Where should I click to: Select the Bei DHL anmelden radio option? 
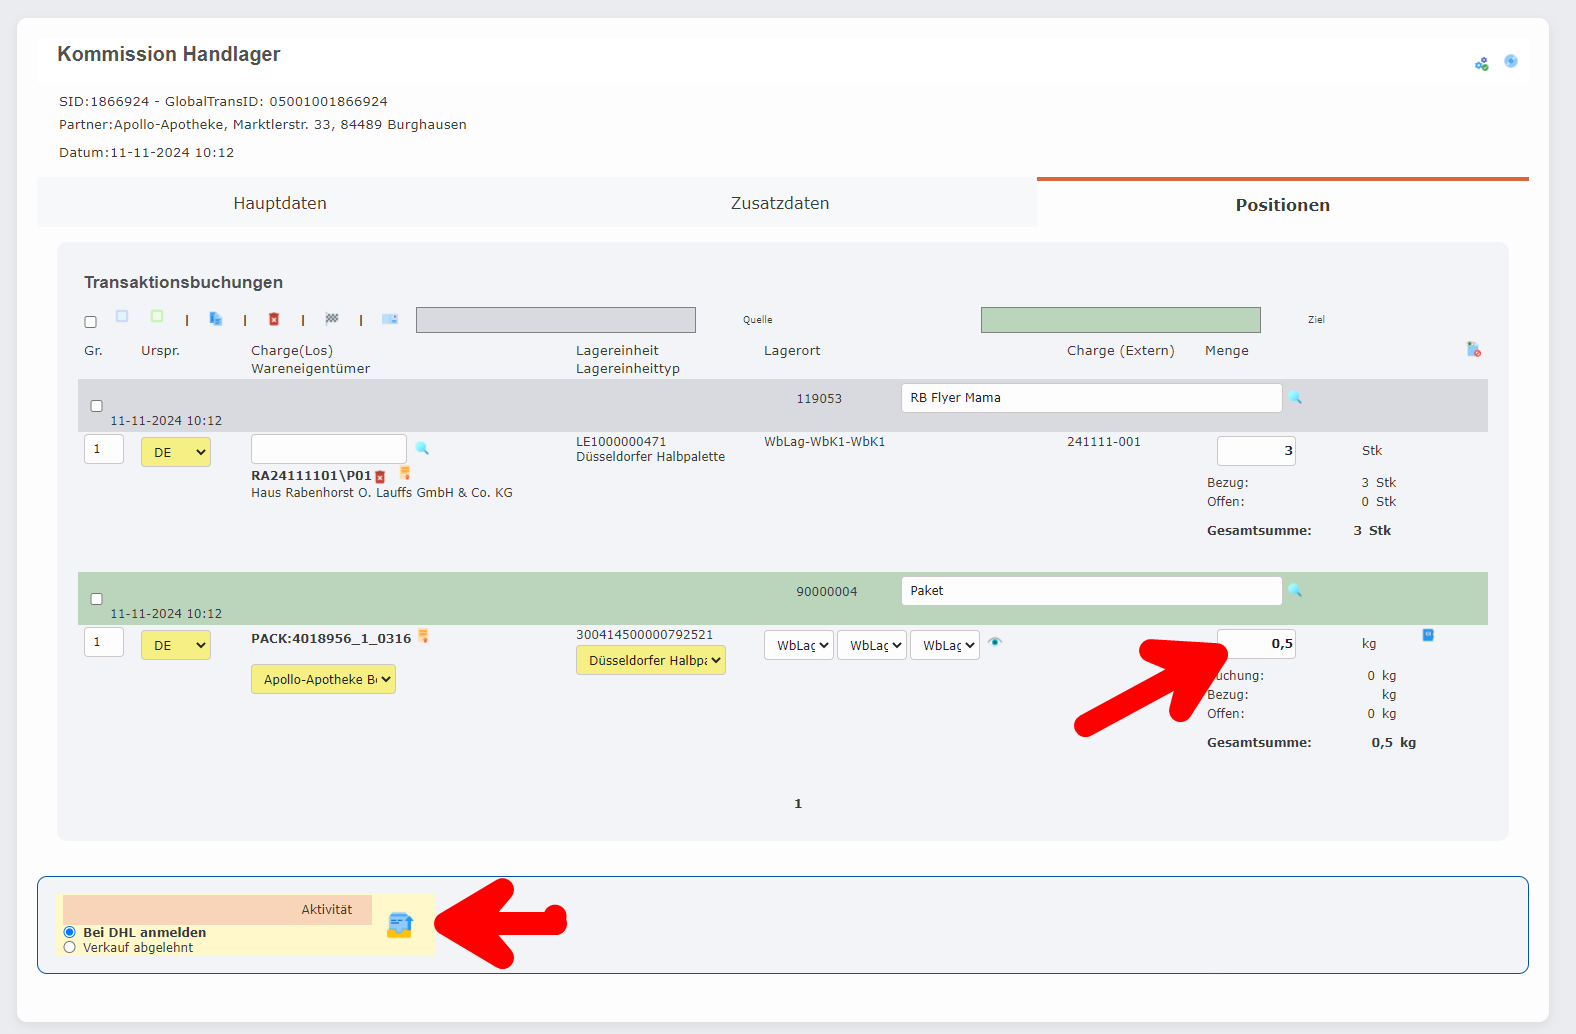click(69, 932)
